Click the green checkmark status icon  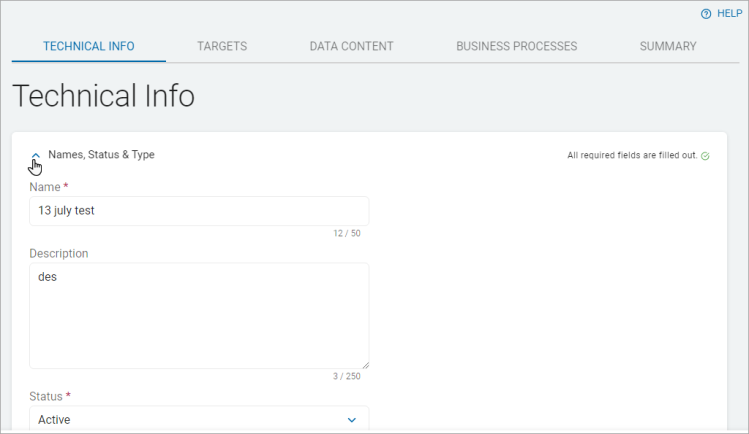pyautogui.click(x=705, y=156)
